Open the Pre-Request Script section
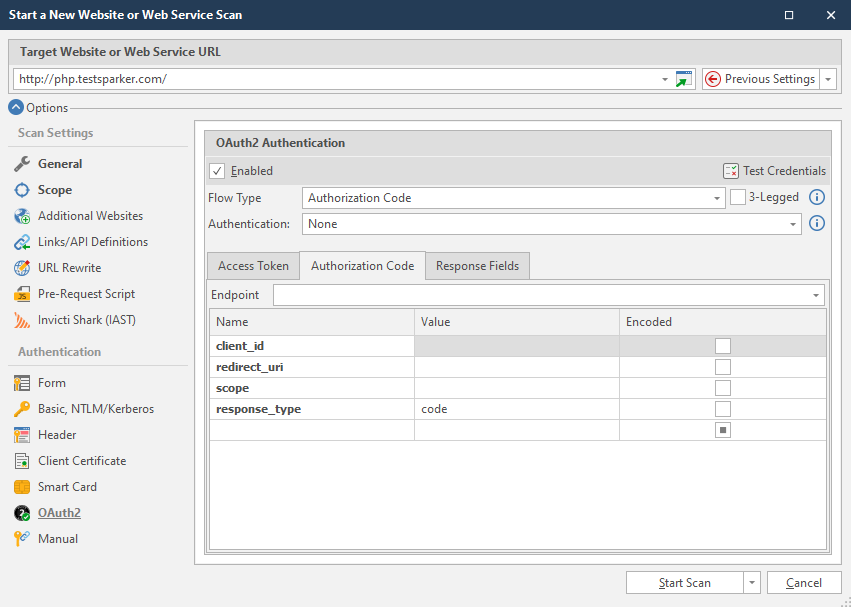 click(x=86, y=294)
